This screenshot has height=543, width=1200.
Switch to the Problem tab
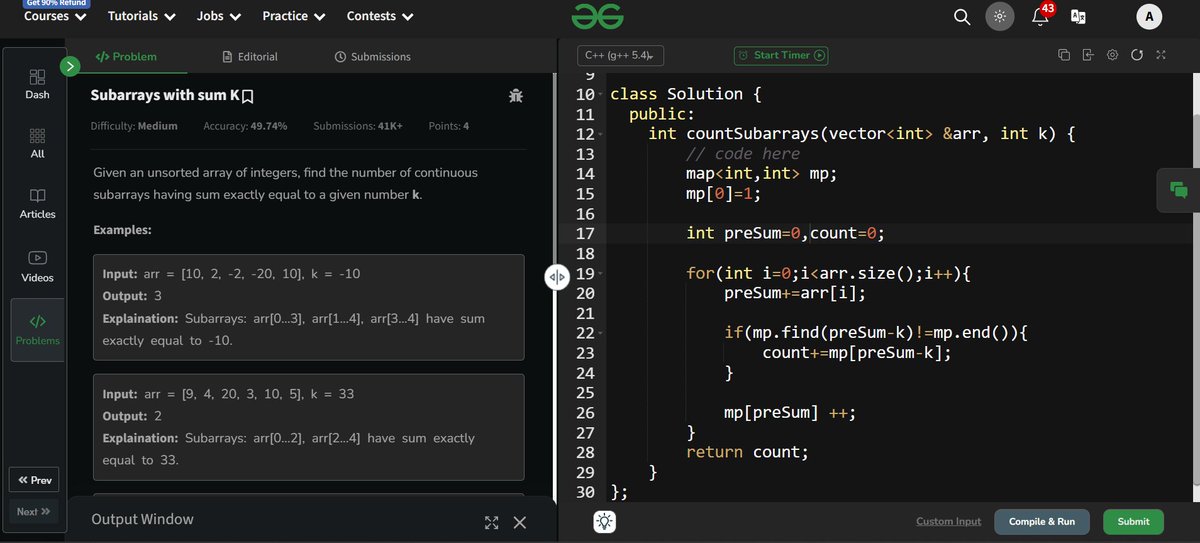pyautogui.click(x=126, y=57)
